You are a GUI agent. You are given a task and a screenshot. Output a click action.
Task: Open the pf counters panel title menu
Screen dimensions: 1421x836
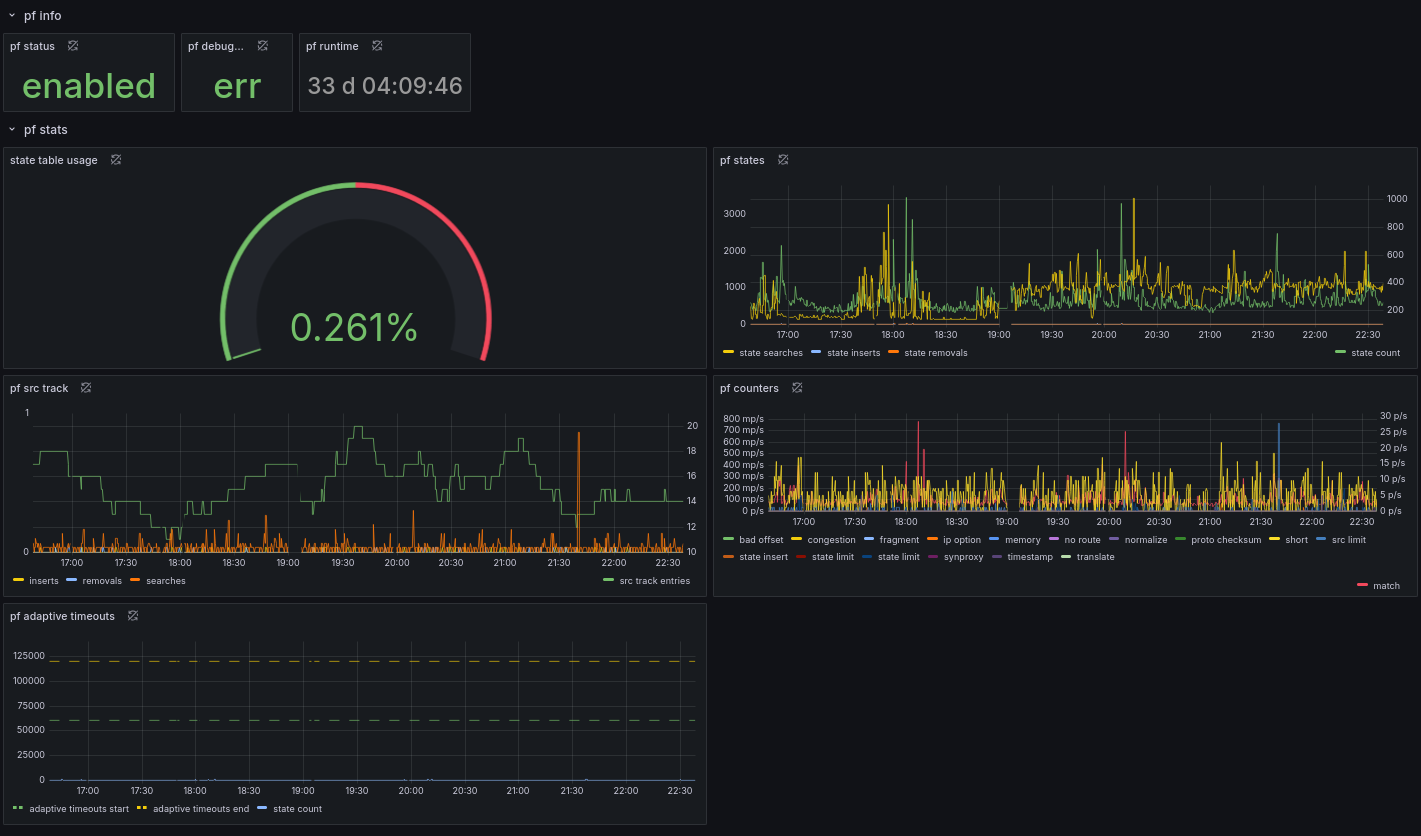(x=749, y=388)
